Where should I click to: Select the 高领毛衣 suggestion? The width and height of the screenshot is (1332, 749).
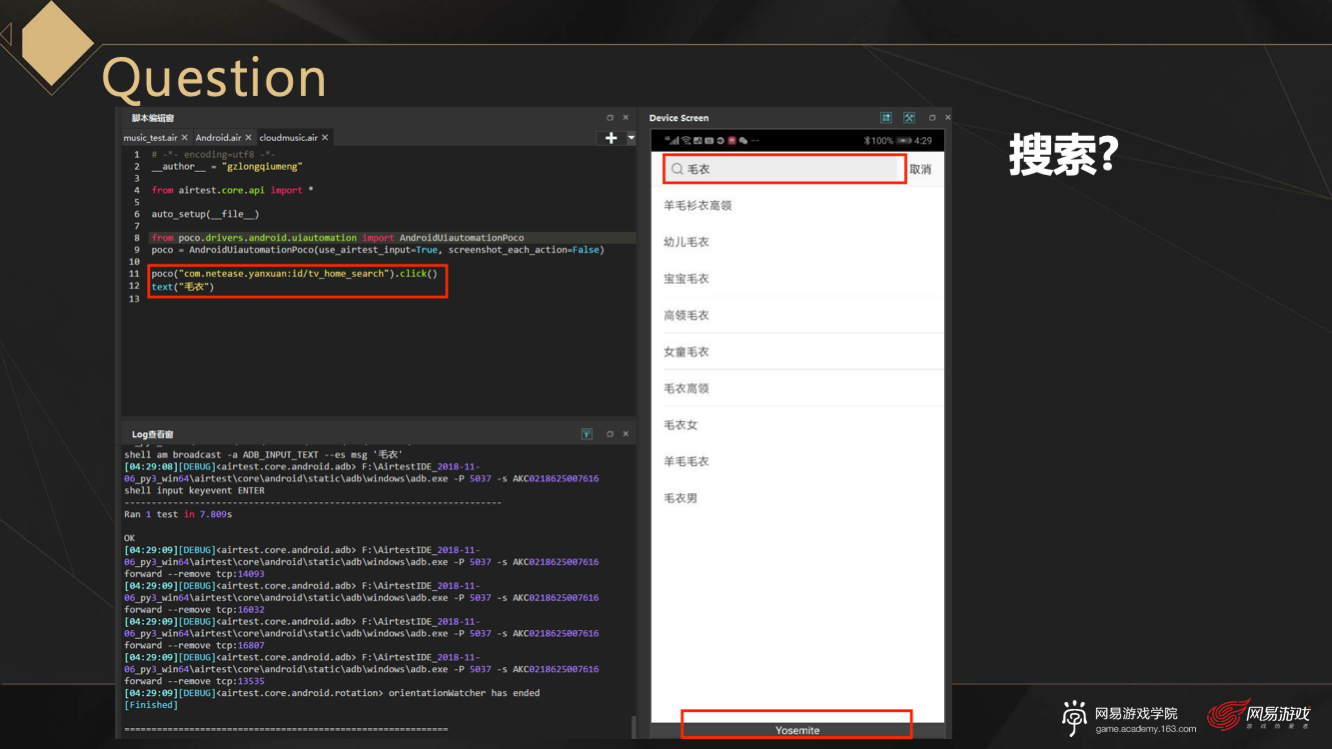[686, 316]
